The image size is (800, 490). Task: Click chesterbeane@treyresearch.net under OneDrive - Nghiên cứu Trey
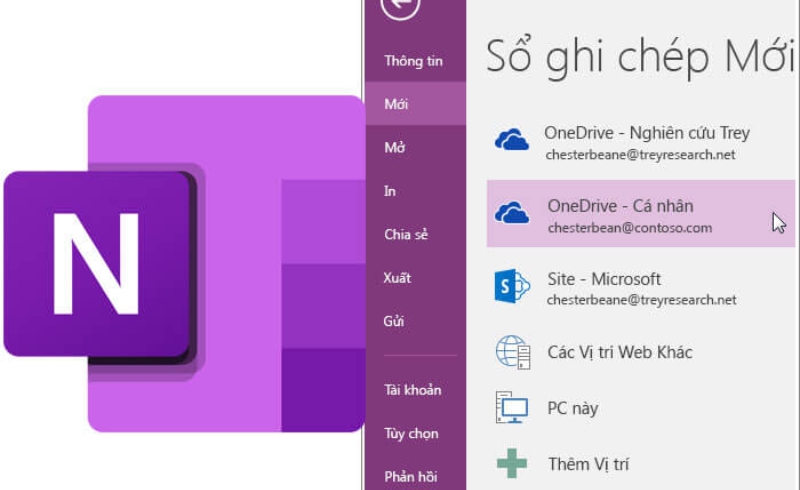(x=640, y=155)
